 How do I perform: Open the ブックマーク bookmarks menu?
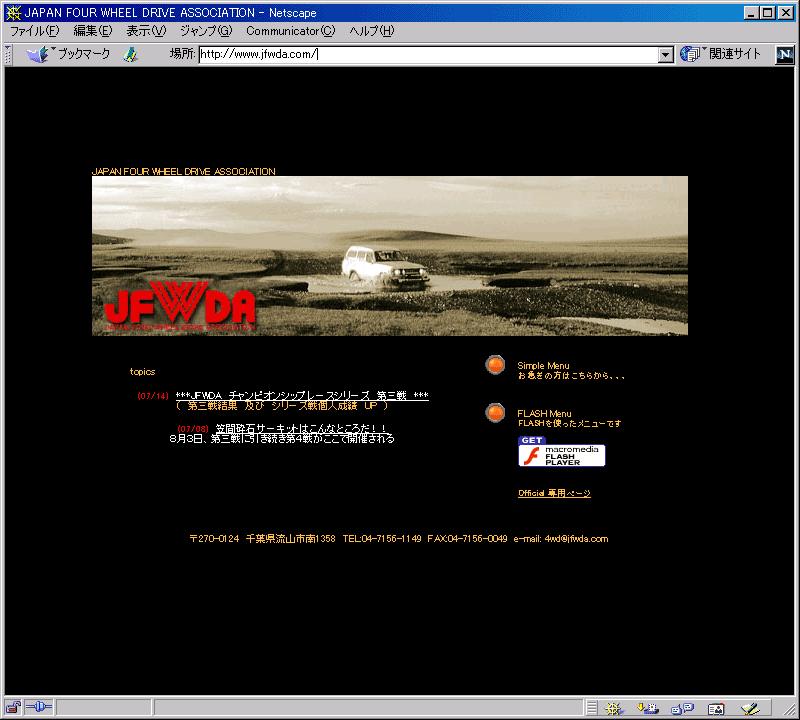pyautogui.click(x=68, y=54)
